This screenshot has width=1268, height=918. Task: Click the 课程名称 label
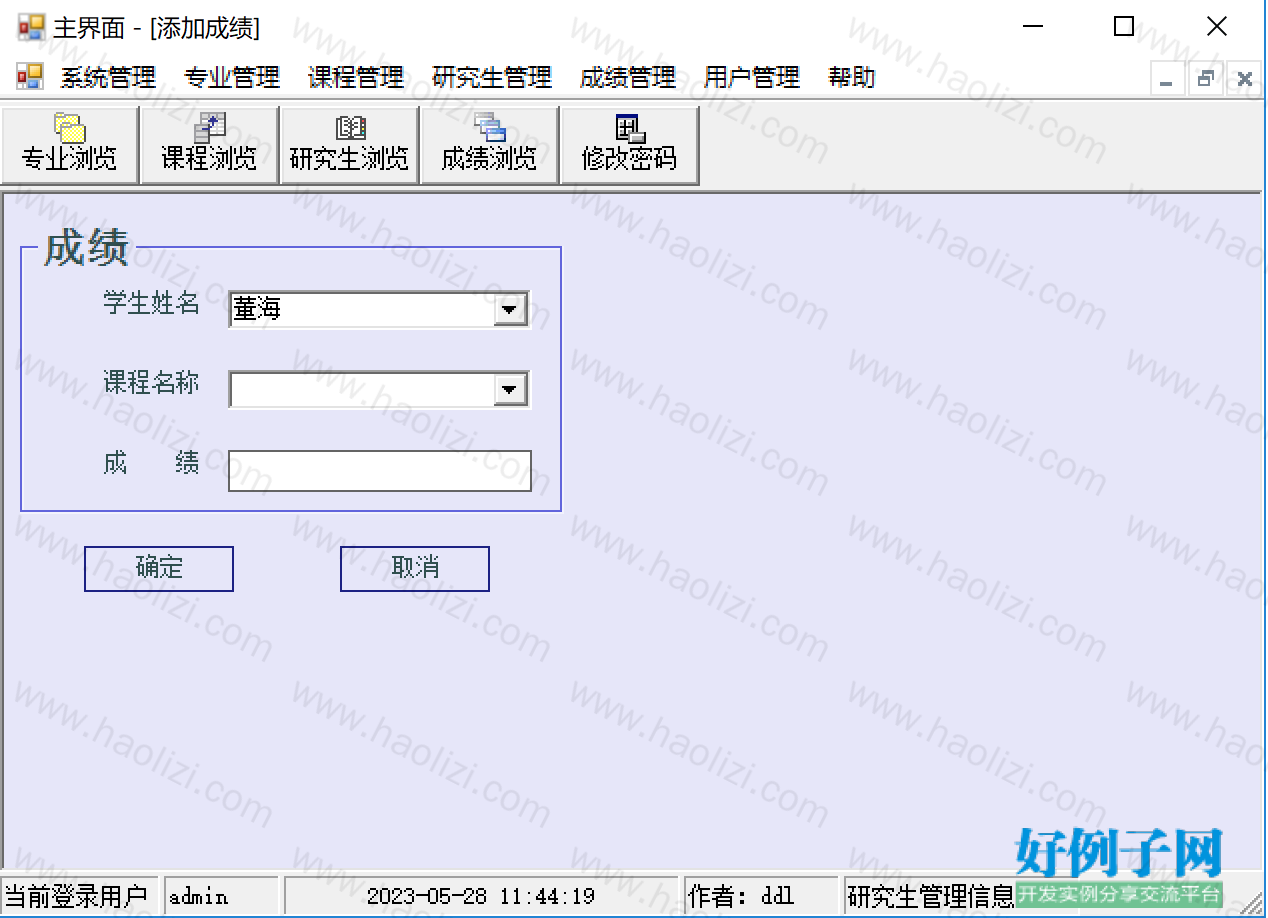(151, 382)
